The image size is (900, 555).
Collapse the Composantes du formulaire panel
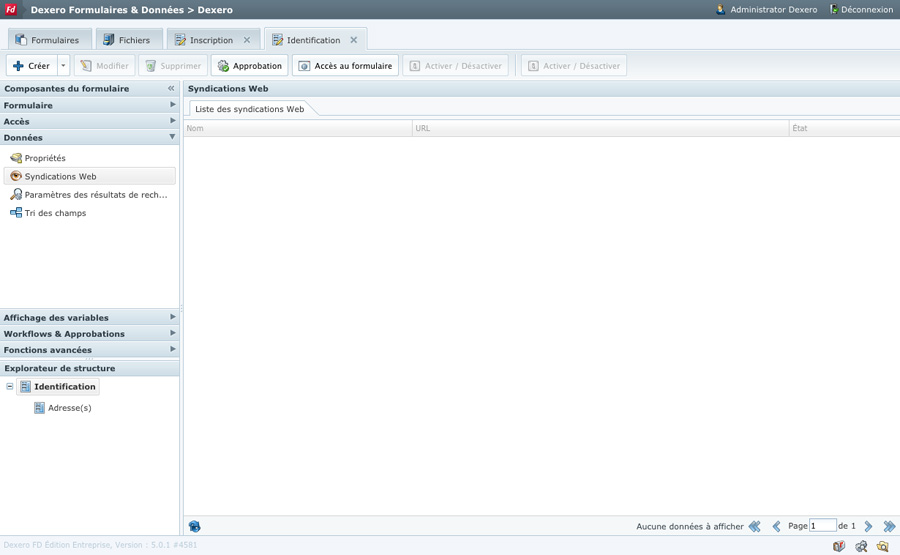[x=171, y=89]
